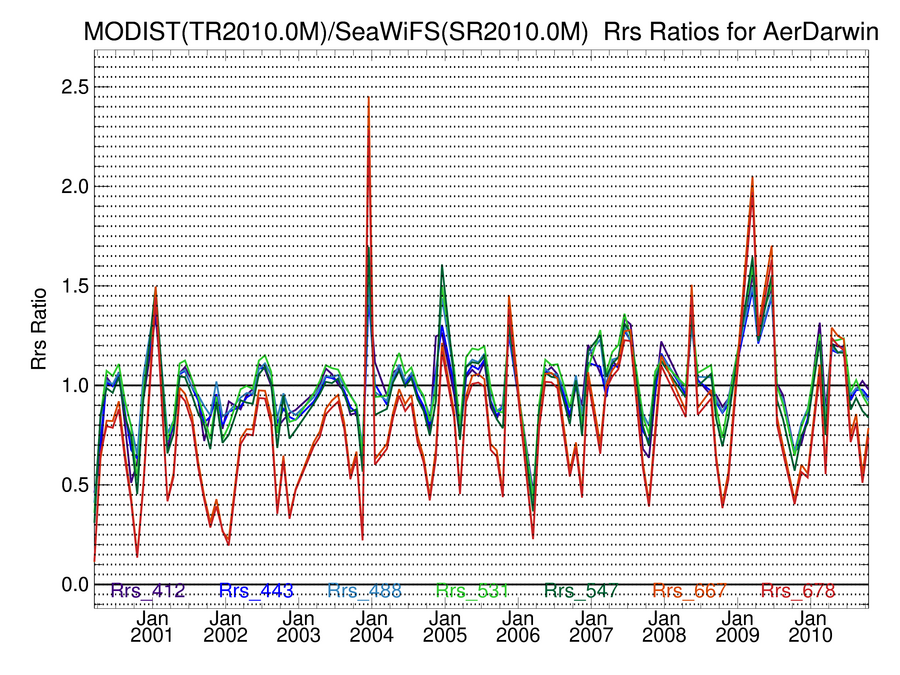Pick the Jan 2003 x-axis label
Viewport: 900px width, 675px height.
(x=298, y=627)
